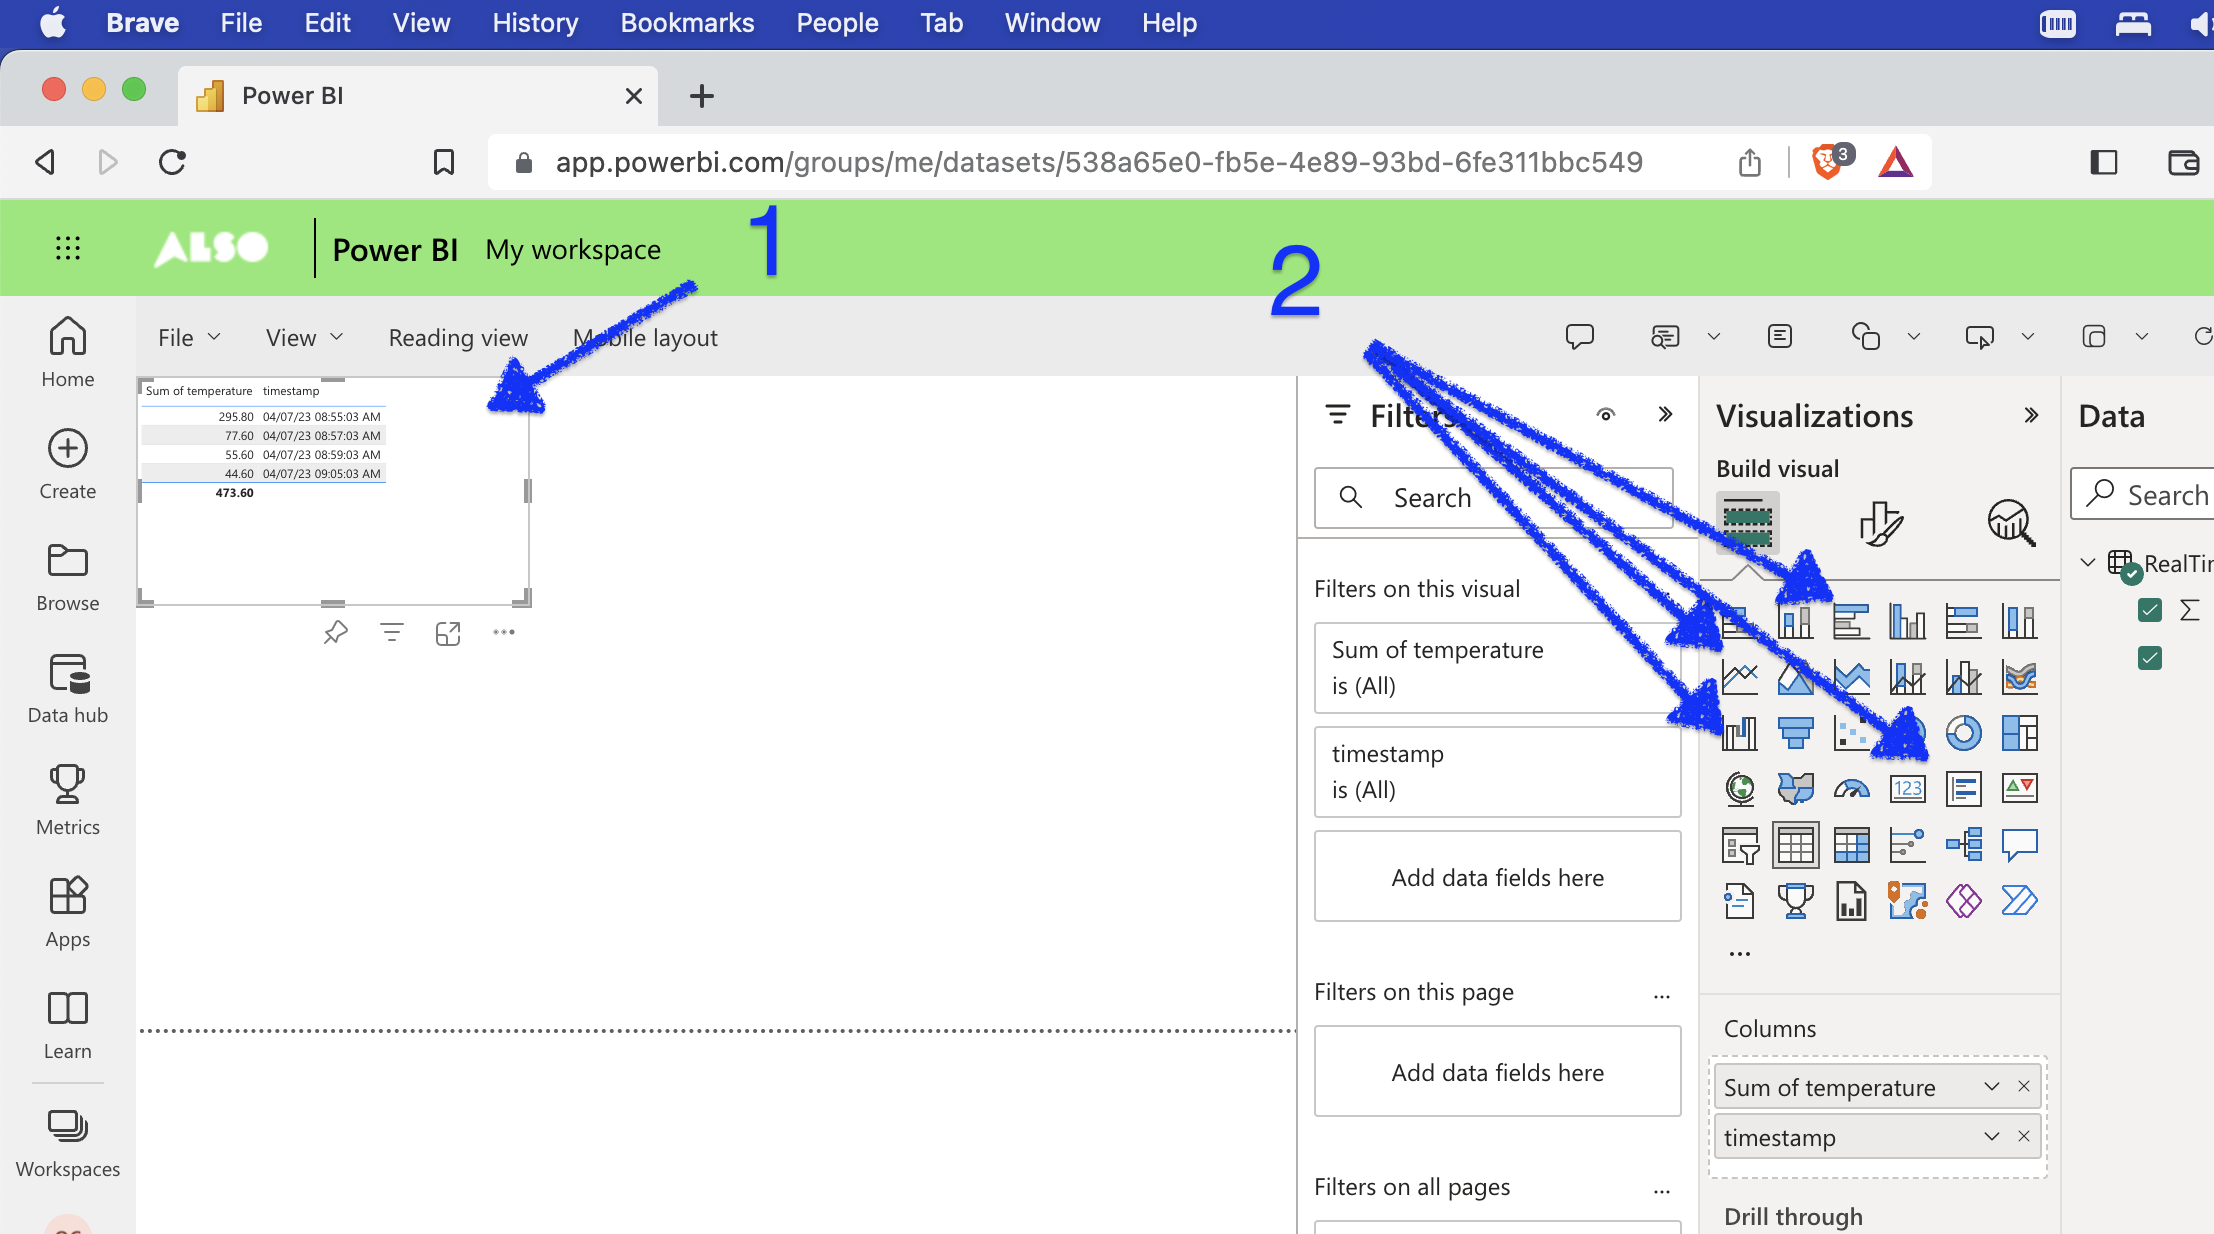The image size is (2214, 1234).
Task: Open the File dropdown menu
Action: [188, 338]
